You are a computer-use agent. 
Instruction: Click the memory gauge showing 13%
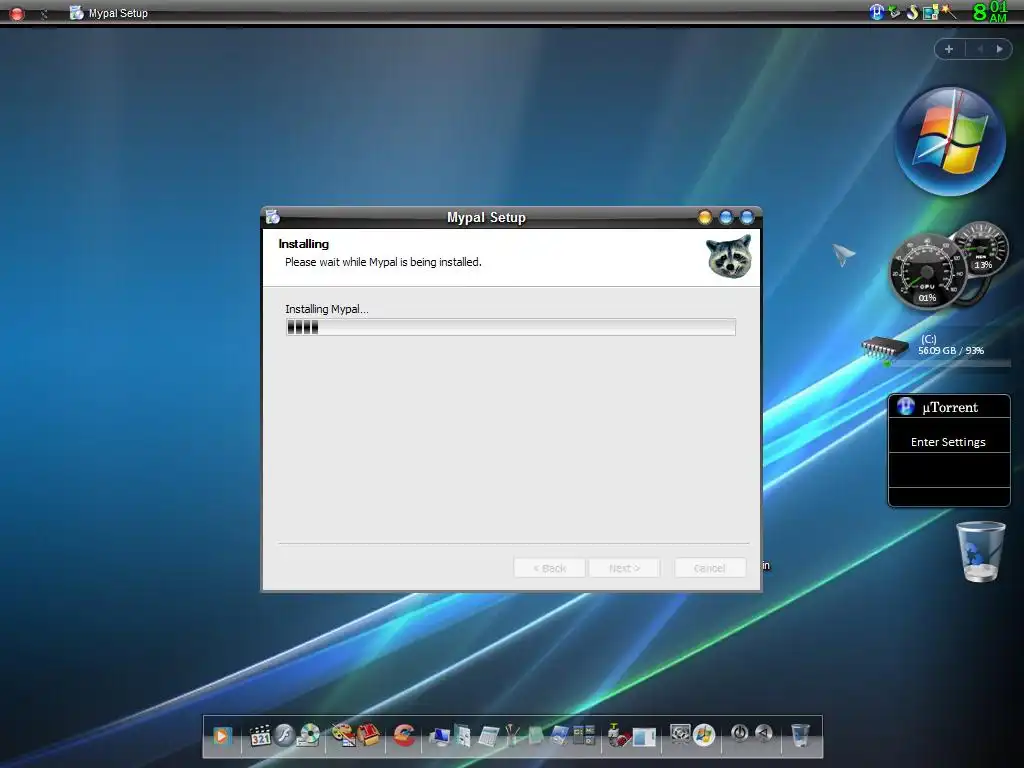click(980, 249)
